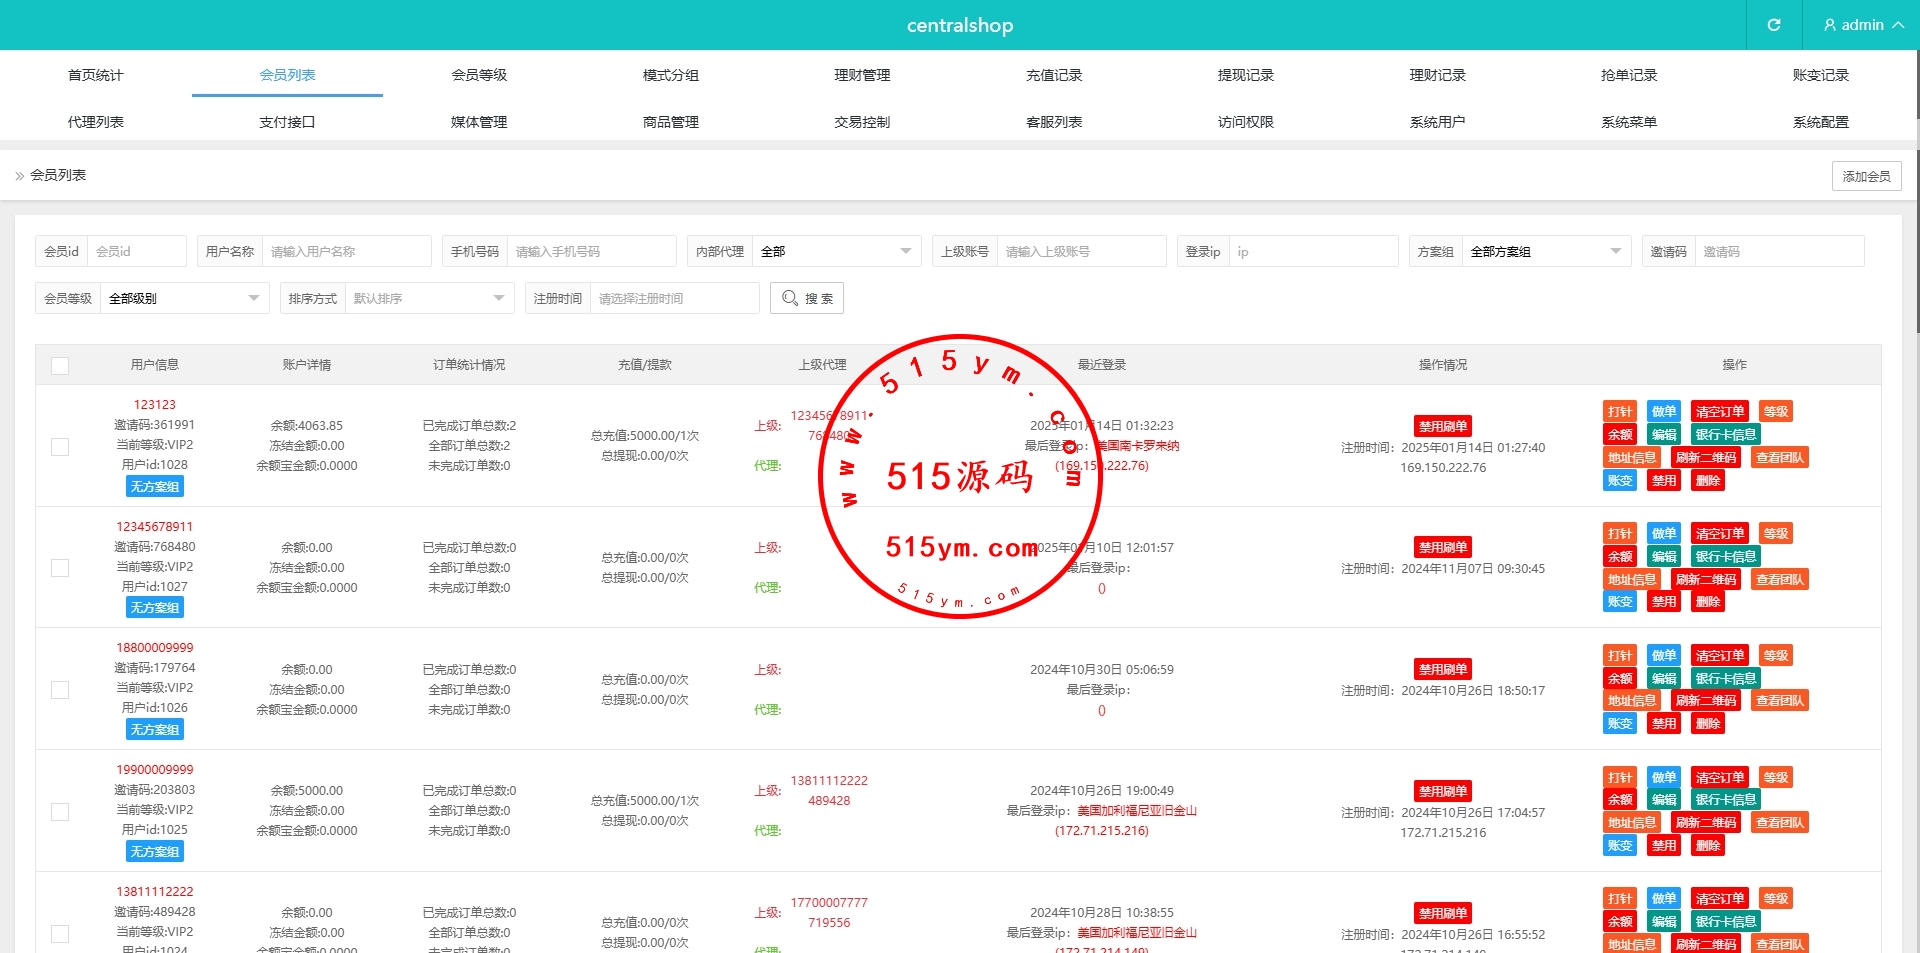Click the admin user icon

click(x=1830, y=25)
